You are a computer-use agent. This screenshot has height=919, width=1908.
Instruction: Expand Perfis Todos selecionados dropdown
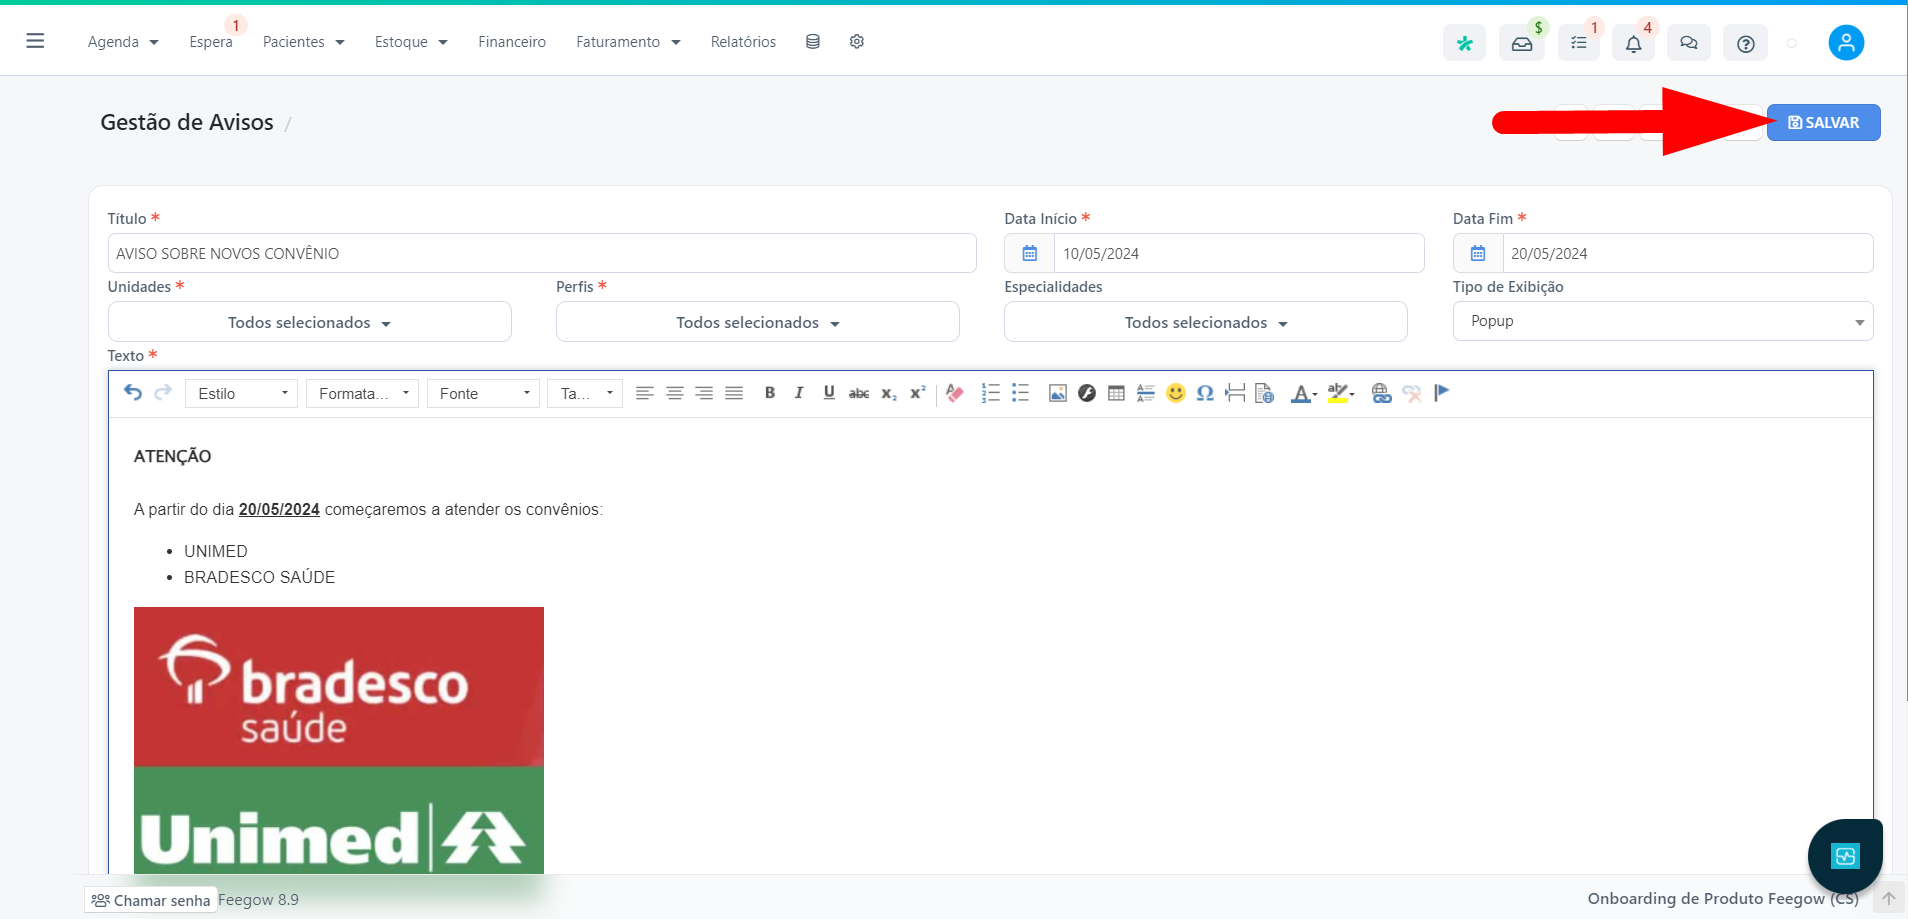pyautogui.click(x=758, y=322)
